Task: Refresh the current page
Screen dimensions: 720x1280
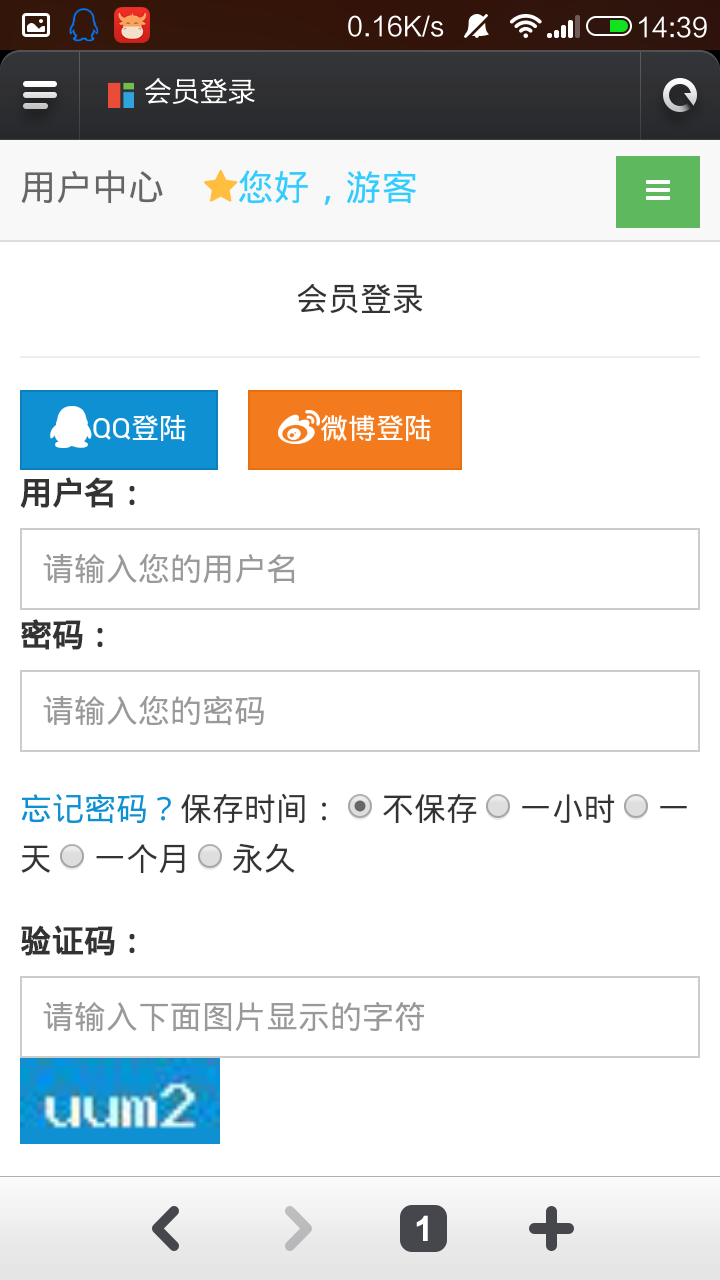Action: pos(681,95)
